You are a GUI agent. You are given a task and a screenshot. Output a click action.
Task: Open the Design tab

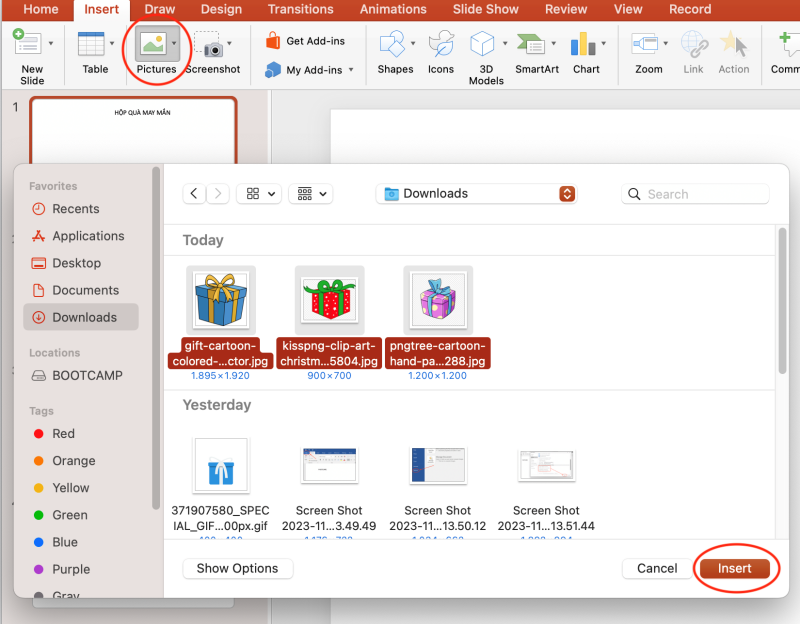(x=221, y=9)
